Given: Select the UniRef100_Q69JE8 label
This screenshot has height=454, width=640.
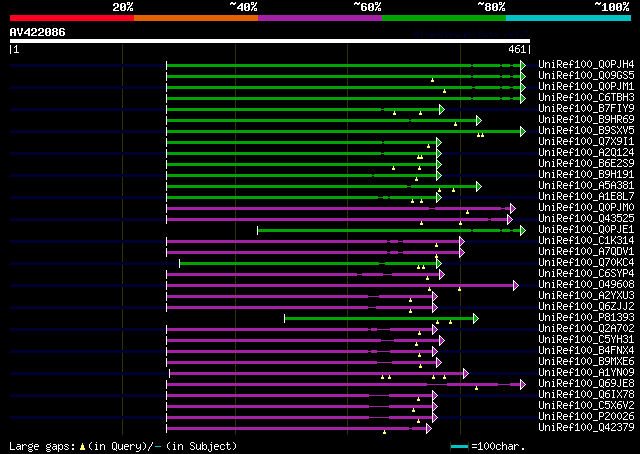Looking at the screenshot, I should (x=586, y=384).
